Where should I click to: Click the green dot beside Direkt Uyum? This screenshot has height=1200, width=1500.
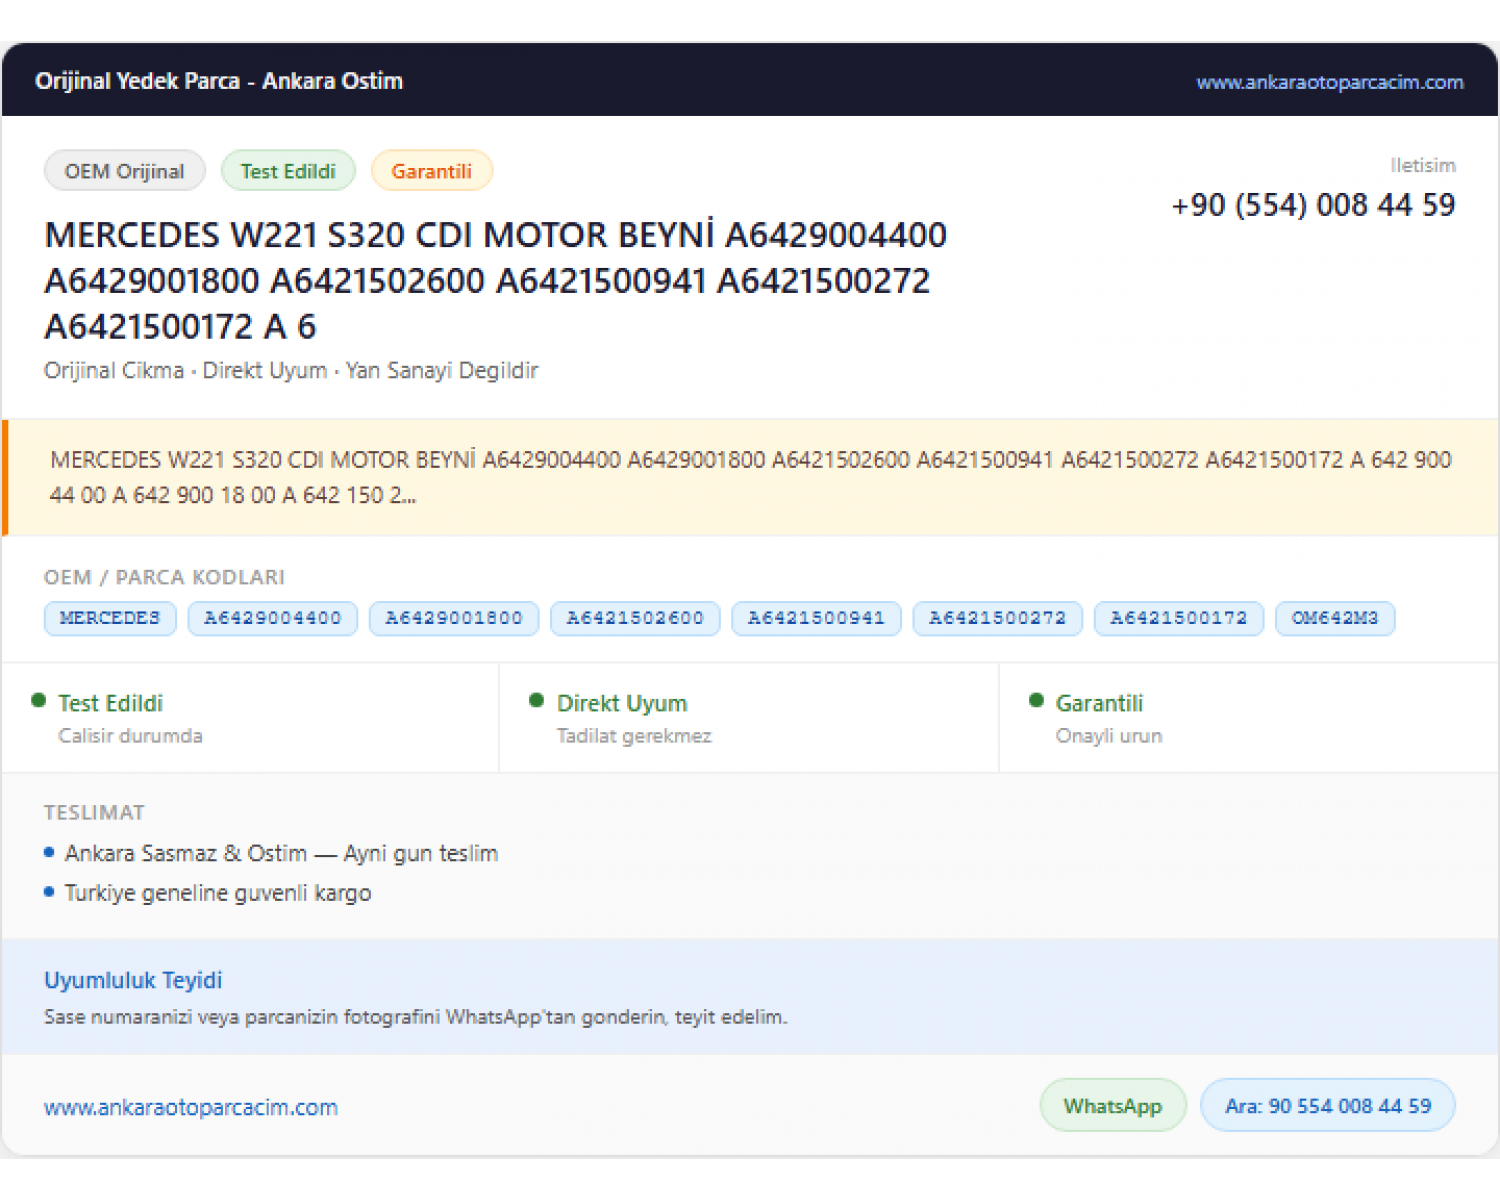tap(537, 701)
